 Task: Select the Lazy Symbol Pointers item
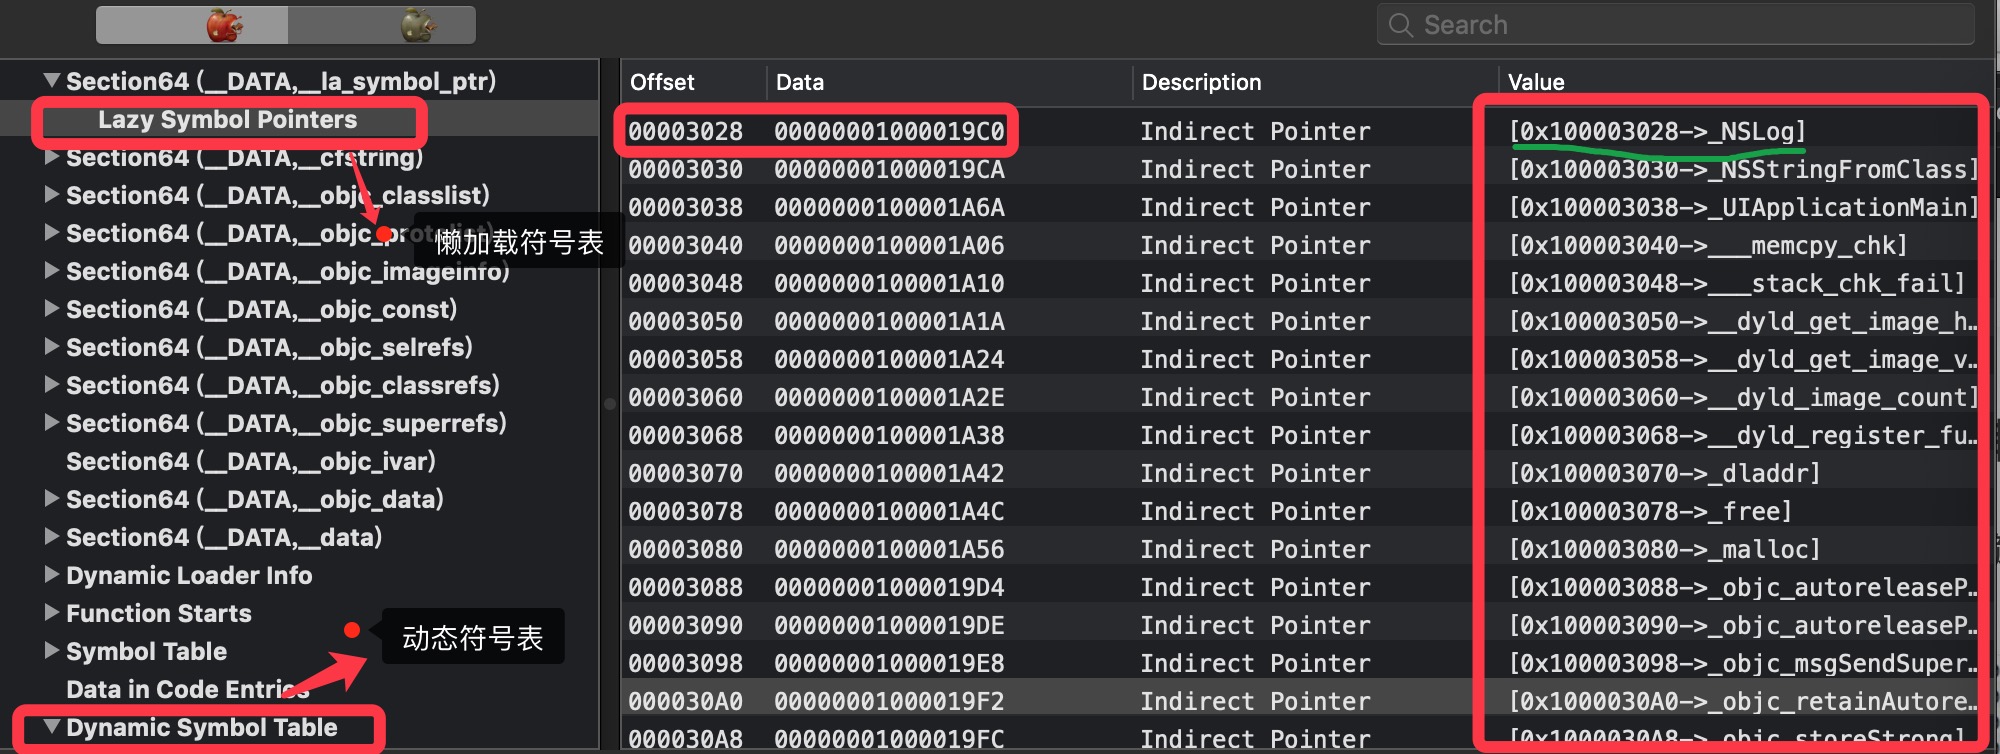point(227,120)
